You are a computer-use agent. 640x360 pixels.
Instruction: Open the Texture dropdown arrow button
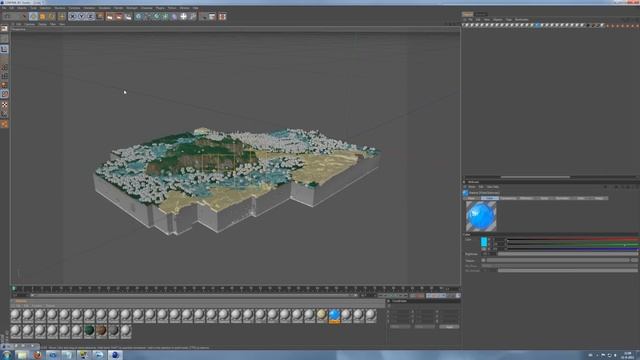pyautogui.click(x=484, y=260)
